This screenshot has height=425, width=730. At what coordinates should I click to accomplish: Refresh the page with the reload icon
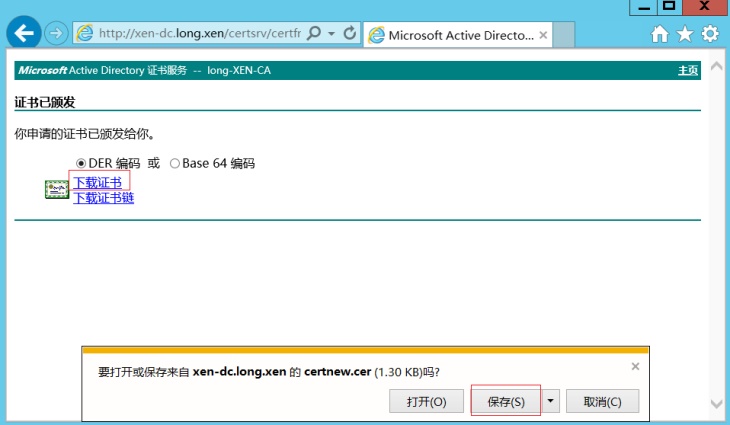pyautogui.click(x=349, y=33)
